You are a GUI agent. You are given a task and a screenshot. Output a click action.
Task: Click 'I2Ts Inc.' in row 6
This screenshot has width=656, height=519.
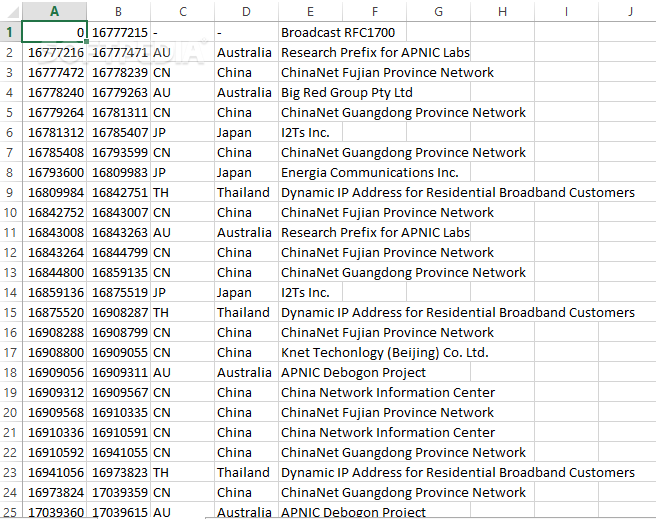click(310, 133)
